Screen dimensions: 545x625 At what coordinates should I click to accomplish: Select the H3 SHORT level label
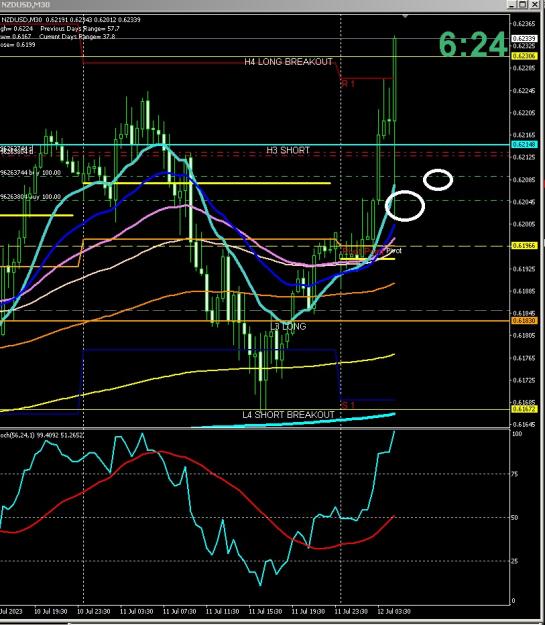click(288, 150)
